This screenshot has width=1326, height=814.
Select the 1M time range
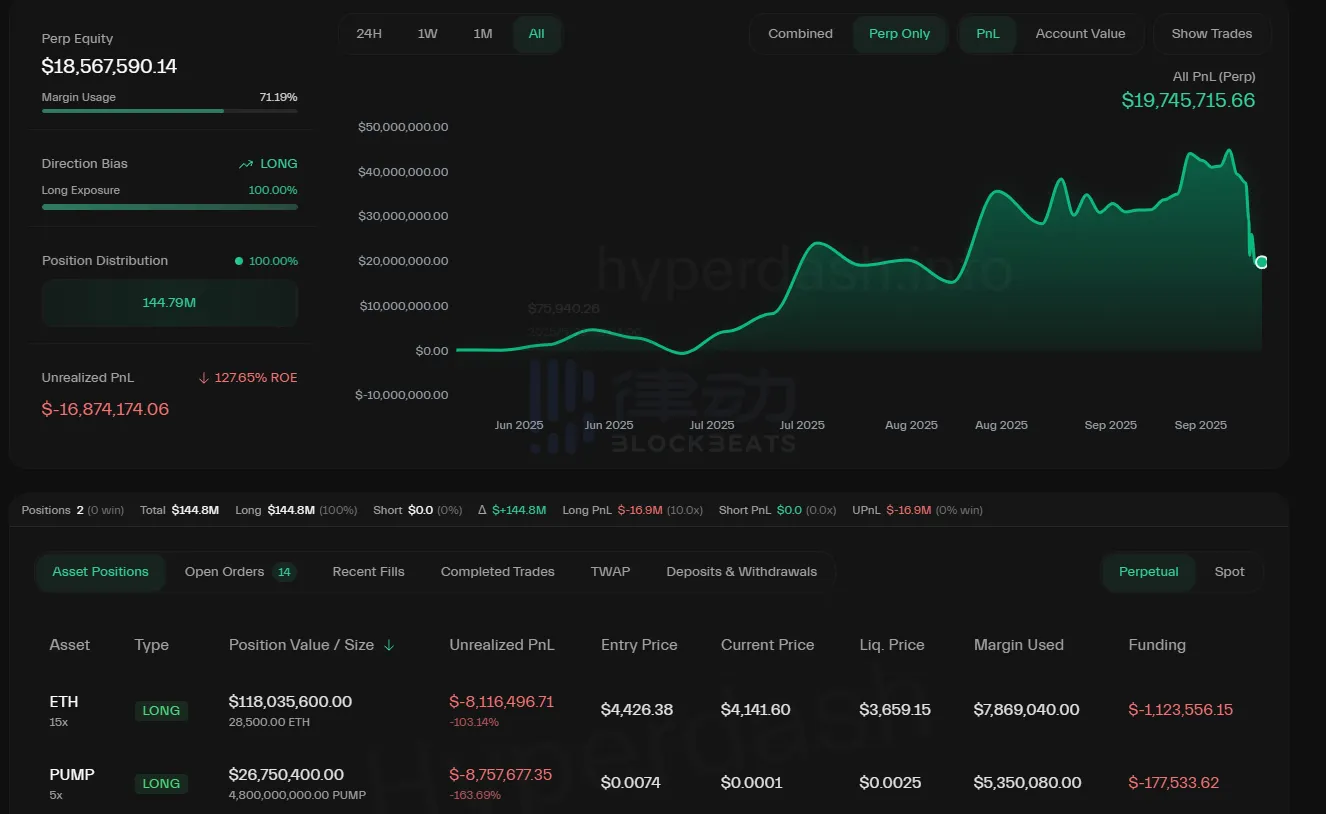483,34
